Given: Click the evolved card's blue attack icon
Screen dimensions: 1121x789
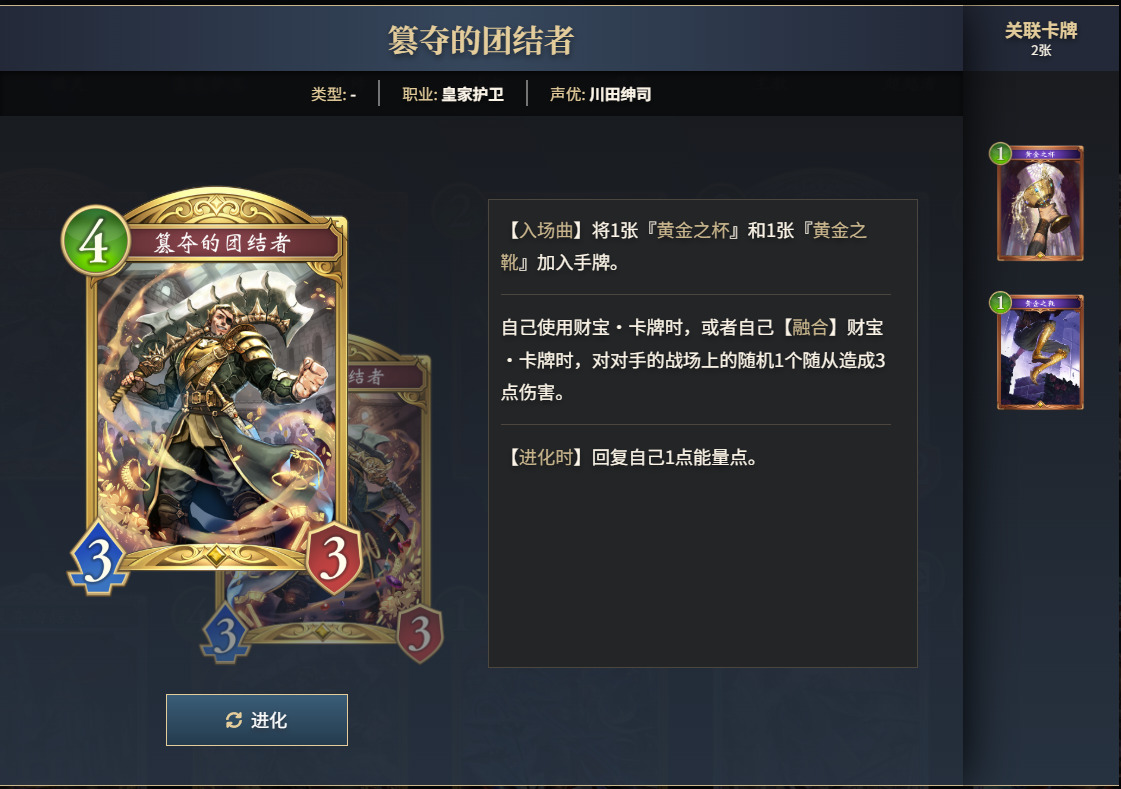Looking at the screenshot, I should click(x=225, y=634).
